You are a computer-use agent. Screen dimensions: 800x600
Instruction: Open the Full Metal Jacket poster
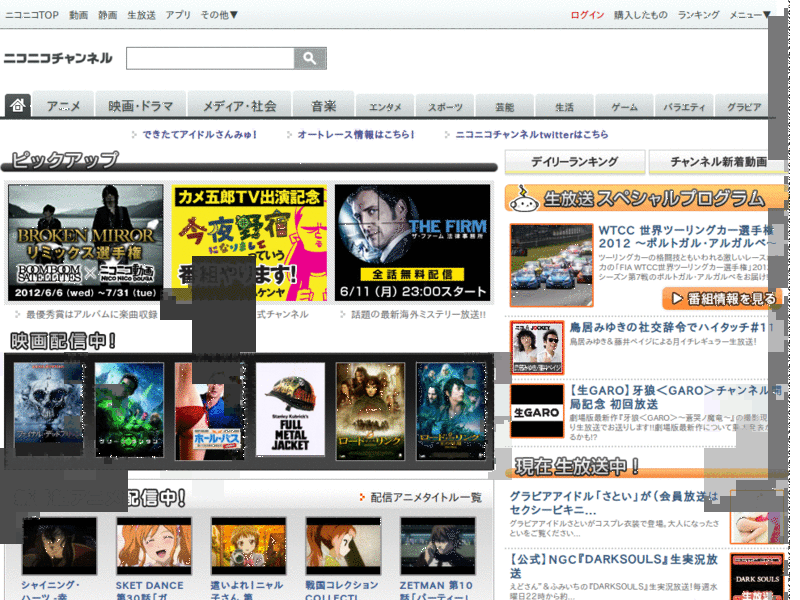[290, 409]
